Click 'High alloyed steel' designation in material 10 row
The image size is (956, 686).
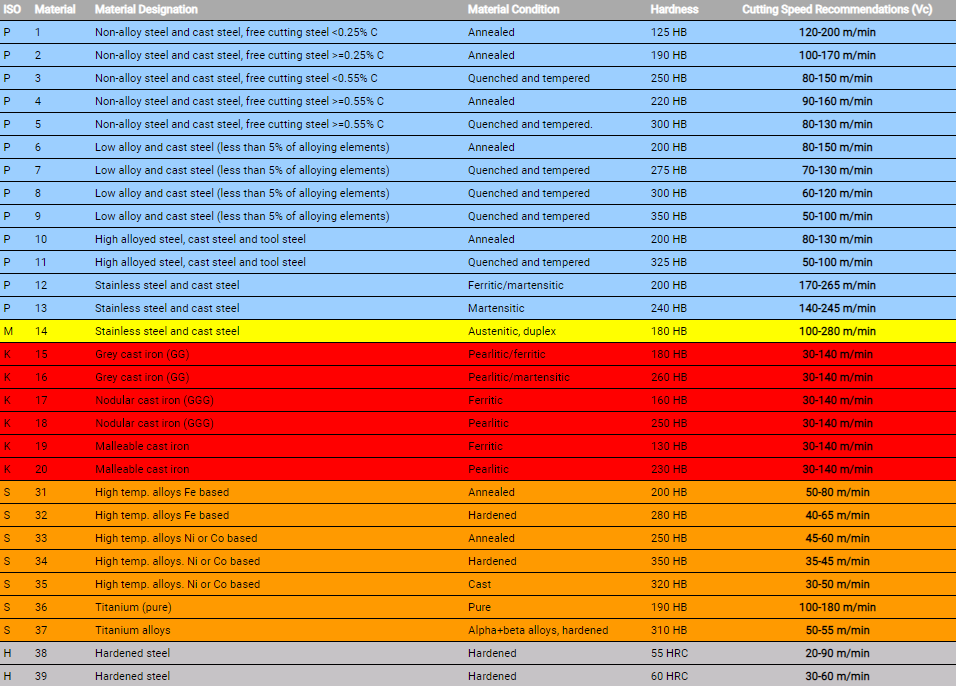coord(200,240)
